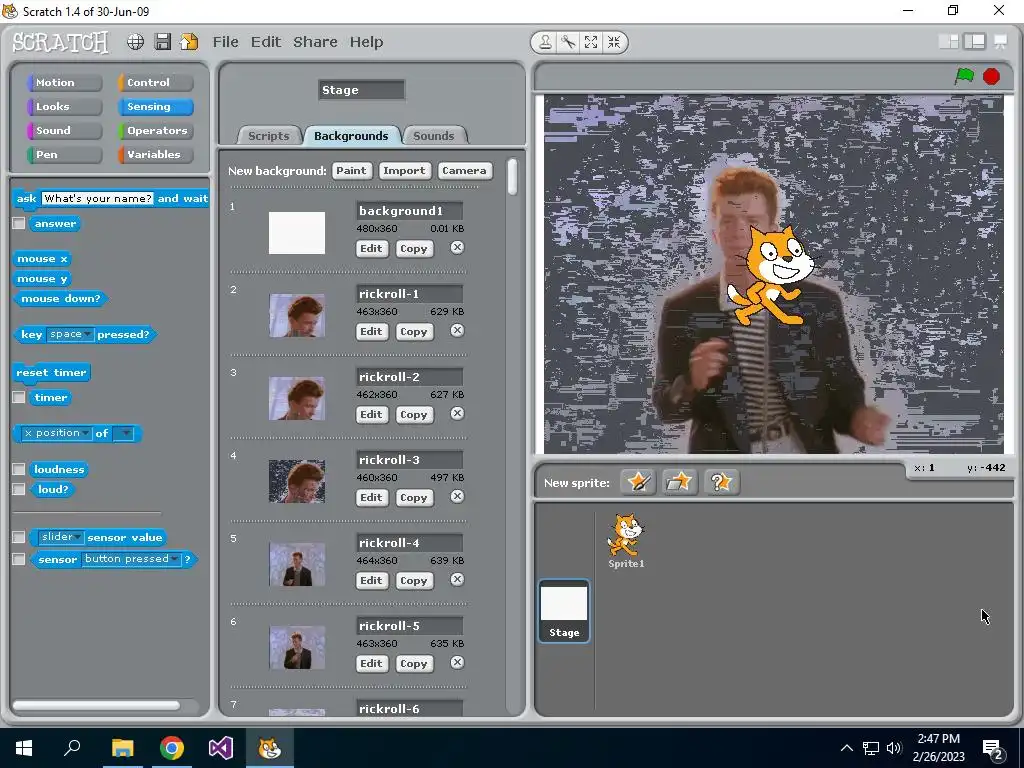Image resolution: width=1024 pixels, height=768 pixels.
Task: Switch to the Scripts tab
Action: pyautogui.click(x=268, y=136)
